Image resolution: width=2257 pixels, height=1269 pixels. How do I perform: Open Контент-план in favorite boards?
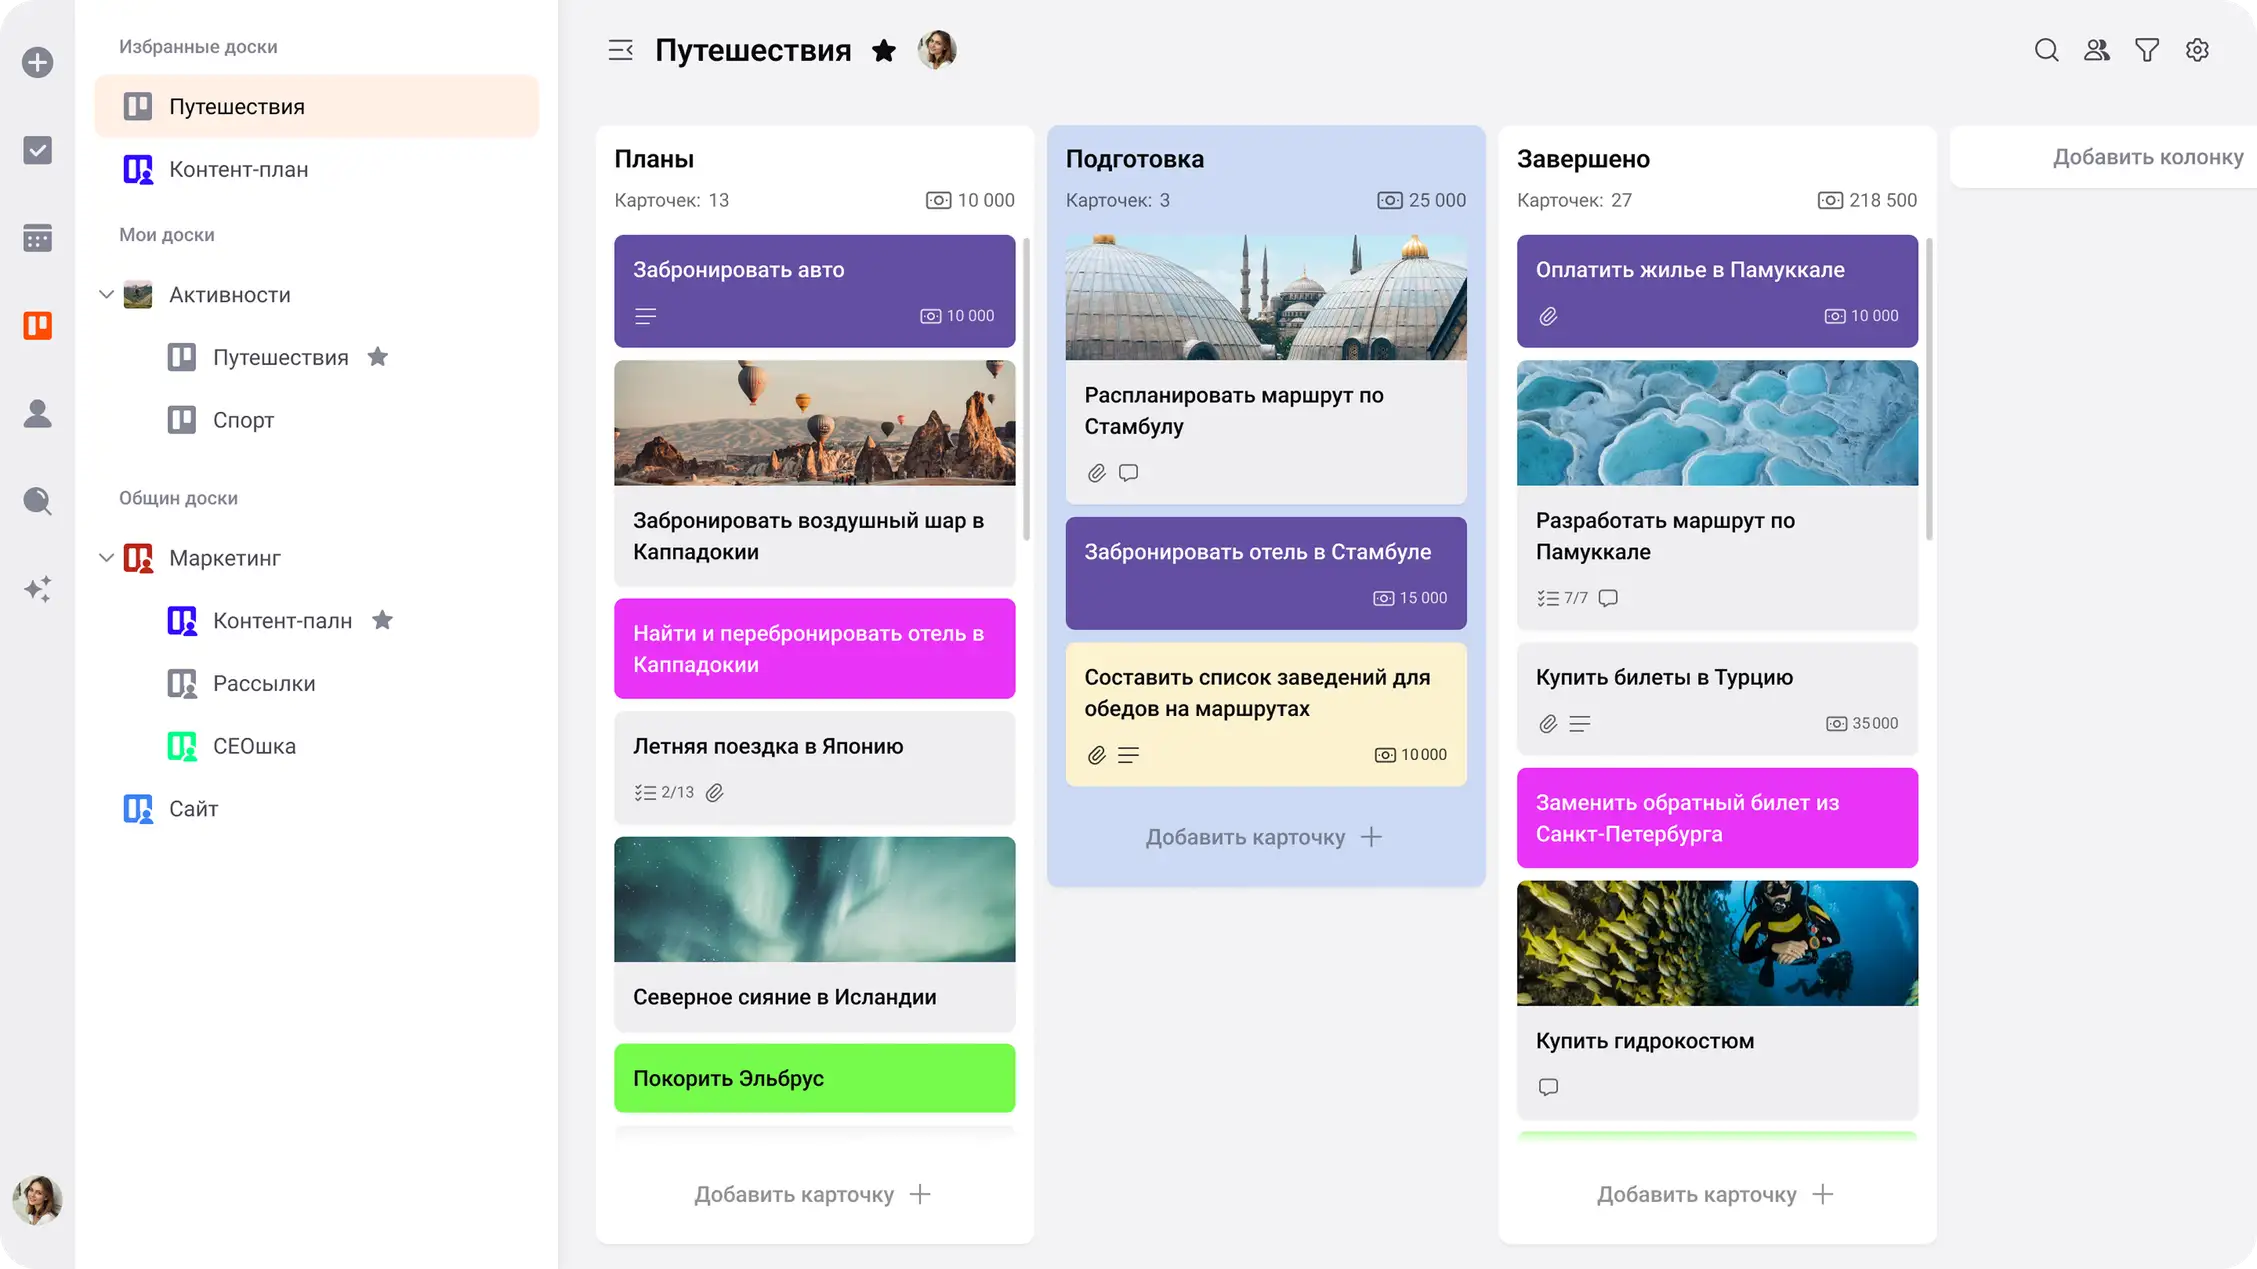point(238,169)
